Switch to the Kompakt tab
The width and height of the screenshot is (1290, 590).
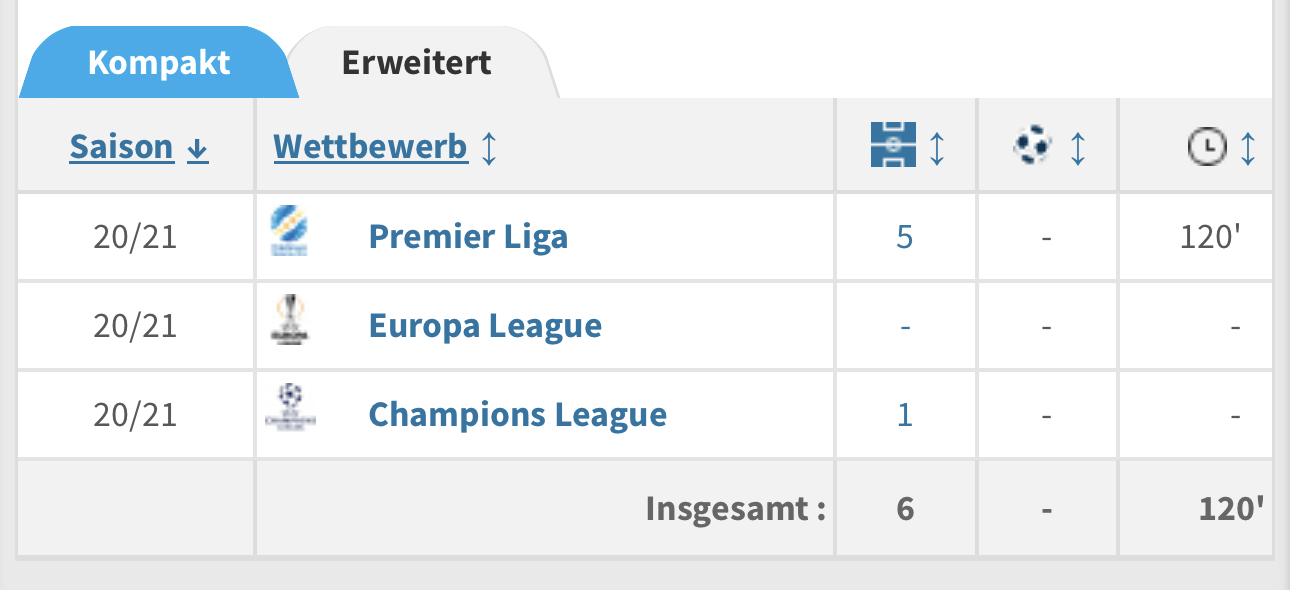coord(159,63)
